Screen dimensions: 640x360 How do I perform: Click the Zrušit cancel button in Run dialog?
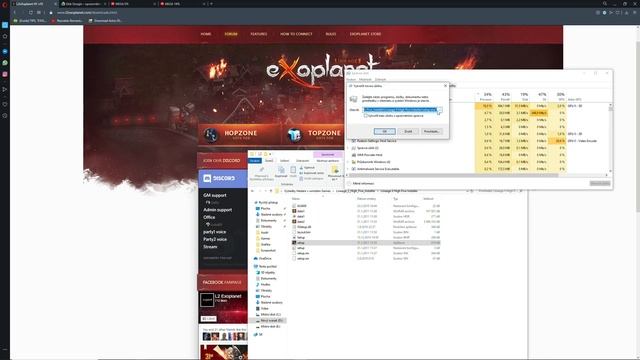[408, 131]
